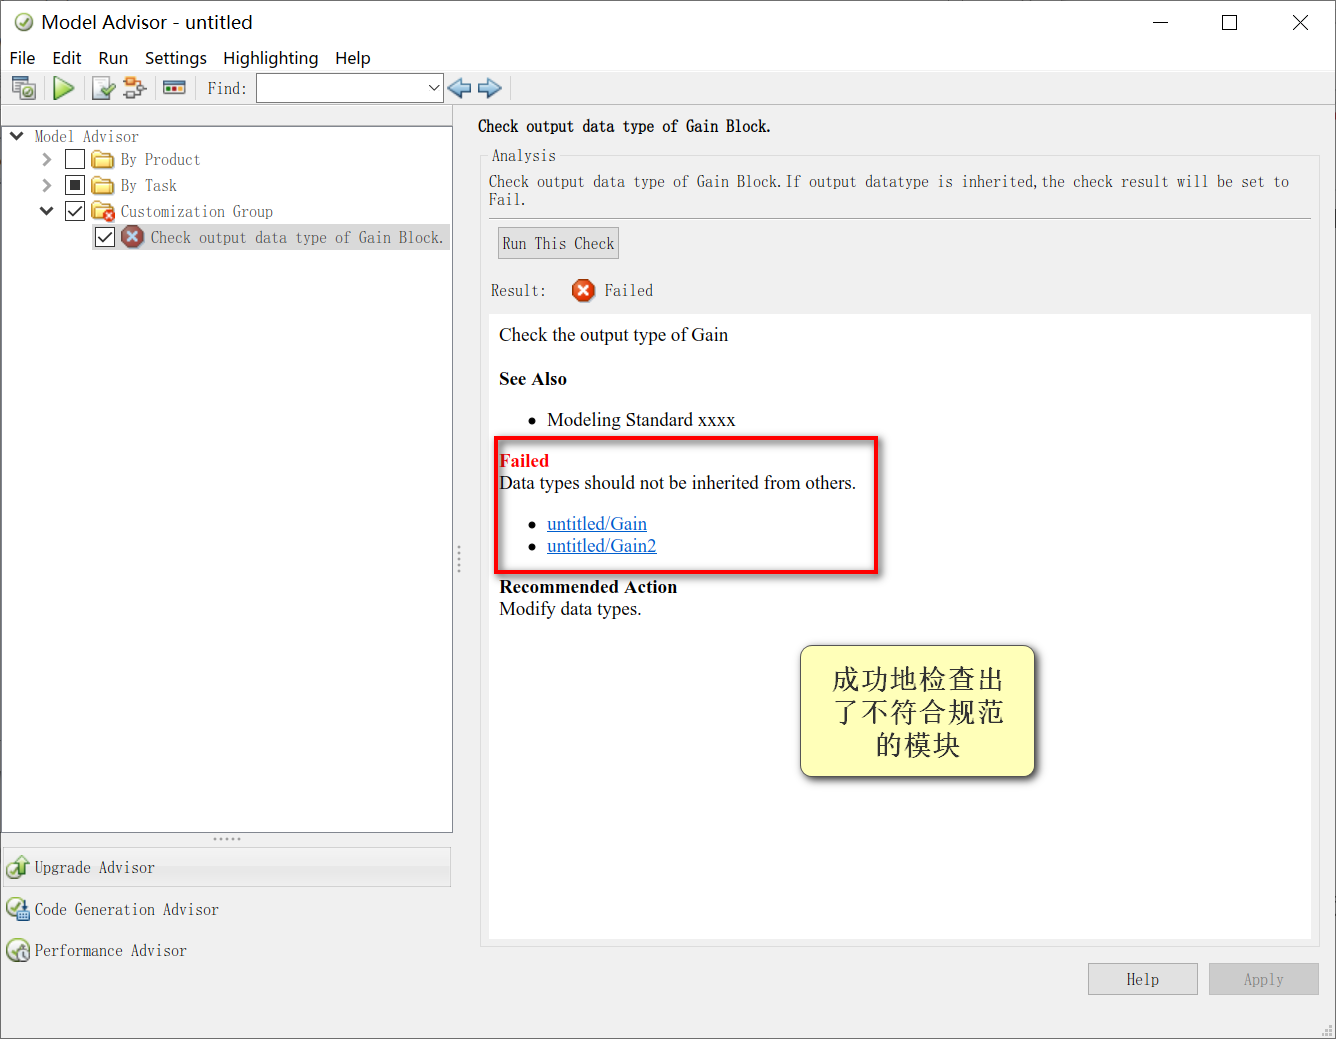Open the Upgrade Advisor
The image size is (1336, 1039).
click(x=93, y=867)
